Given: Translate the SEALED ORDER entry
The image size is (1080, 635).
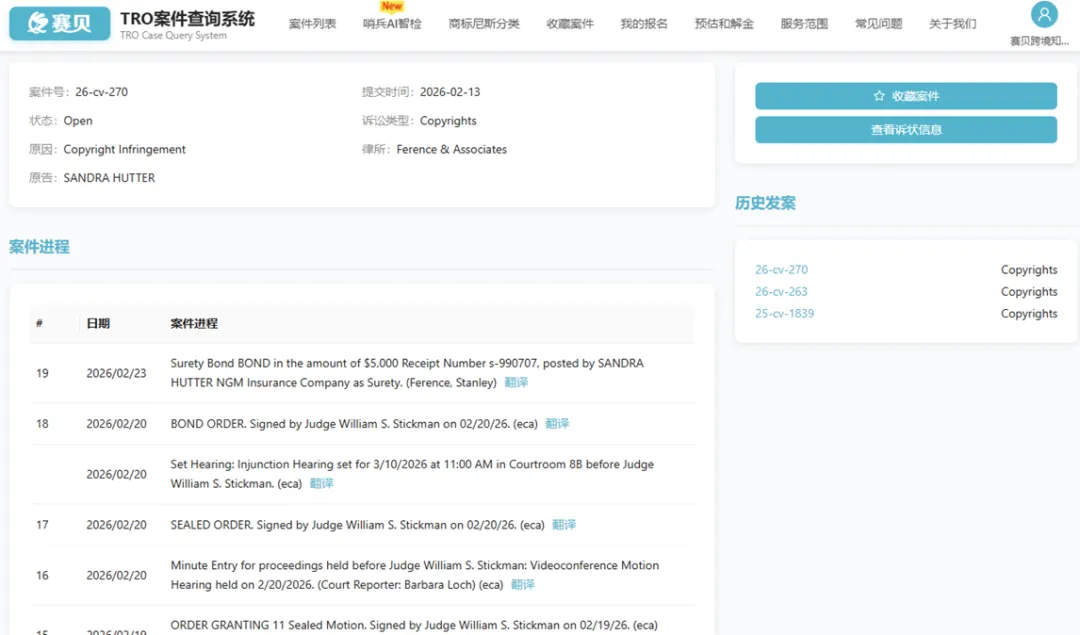Looking at the screenshot, I should pyautogui.click(x=564, y=525).
